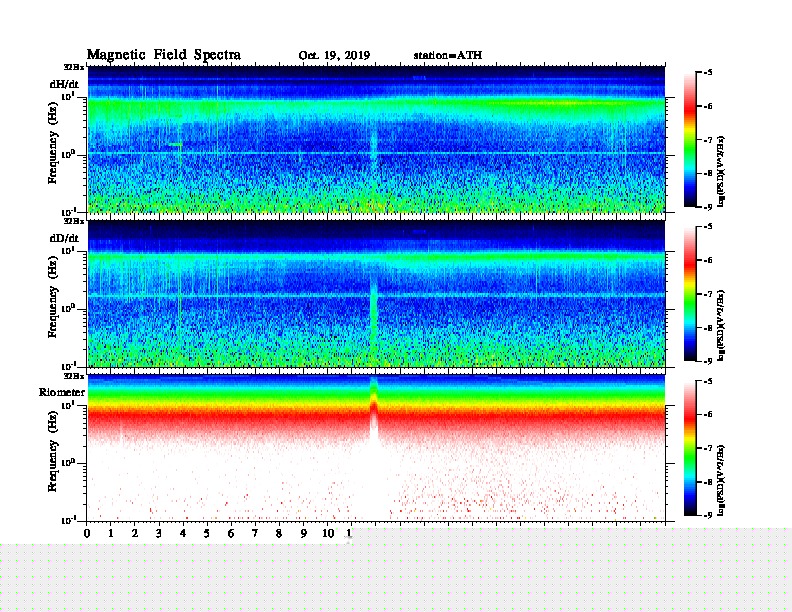Click hour tick label "2" on time axis
The image size is (792, 612).
(135, 534)
